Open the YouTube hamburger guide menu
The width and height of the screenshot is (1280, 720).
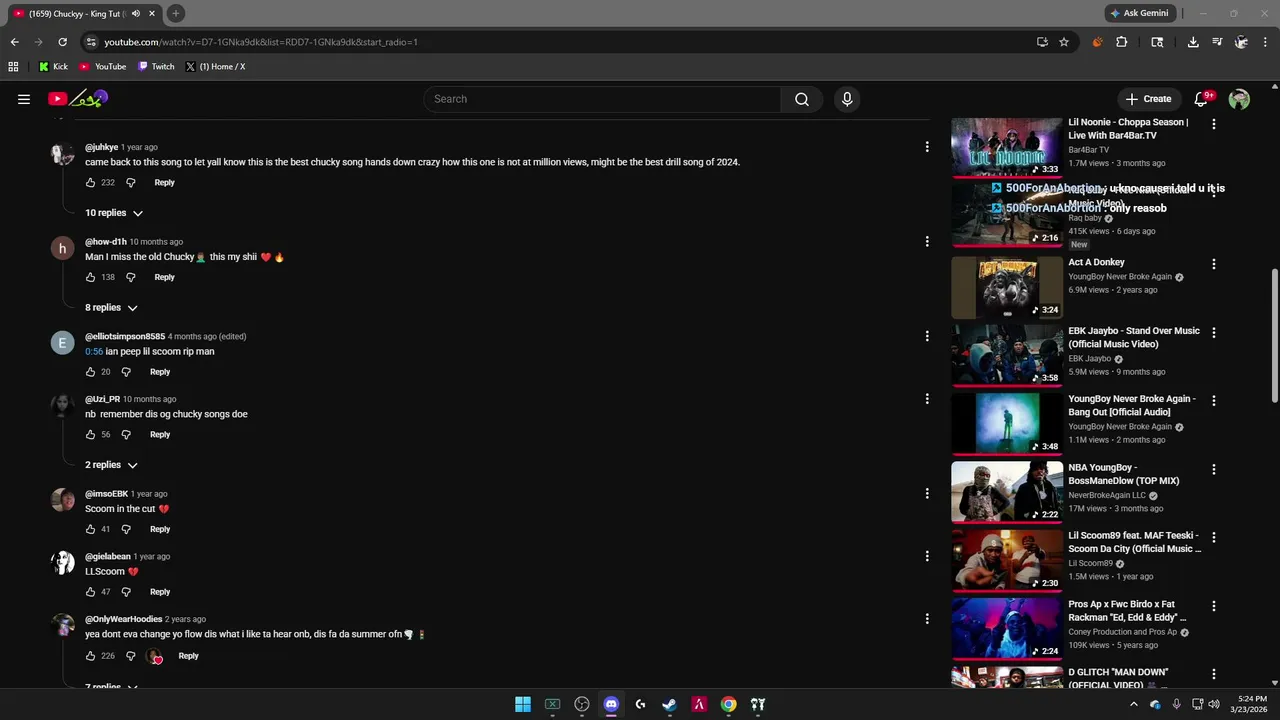[24, 99]
